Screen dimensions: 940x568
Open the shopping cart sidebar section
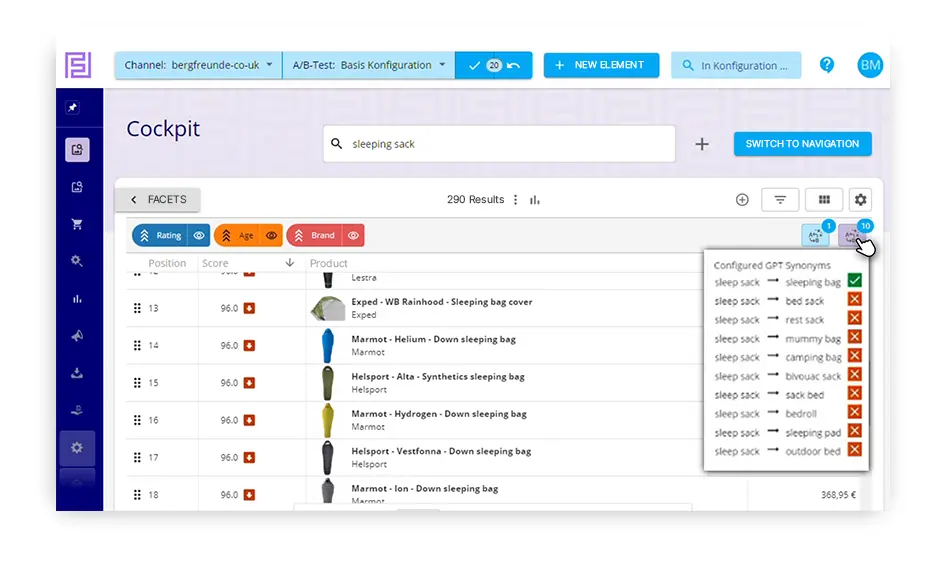tap(77, 224)
